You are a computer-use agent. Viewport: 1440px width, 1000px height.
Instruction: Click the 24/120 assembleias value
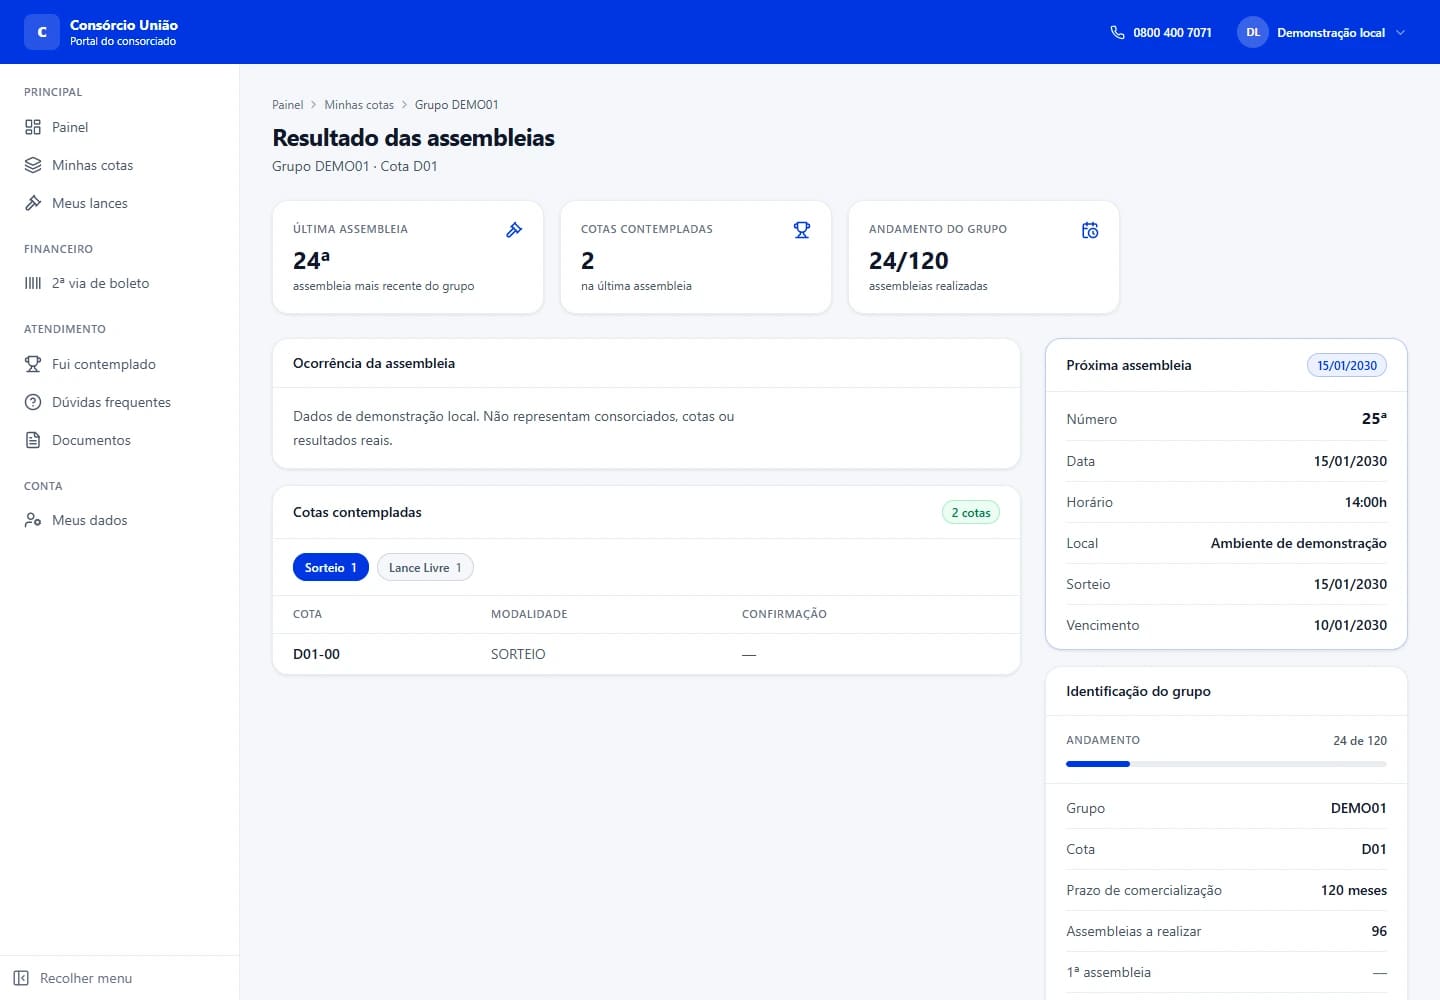tap(909, 261)
